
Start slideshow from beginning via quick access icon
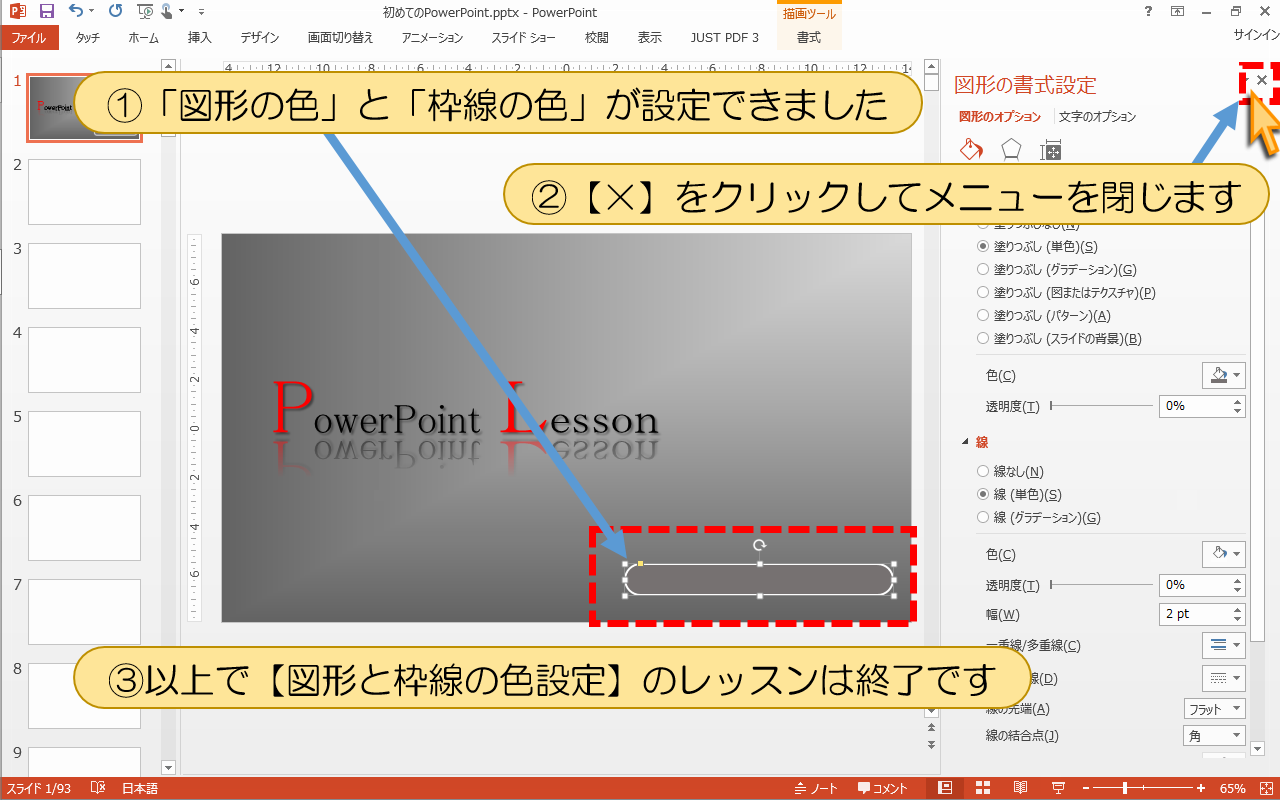click(x=144, y=12)
